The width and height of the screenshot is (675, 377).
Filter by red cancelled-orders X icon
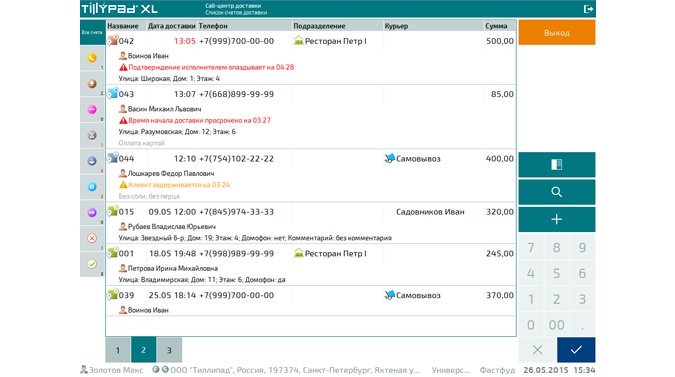[92, 238]
